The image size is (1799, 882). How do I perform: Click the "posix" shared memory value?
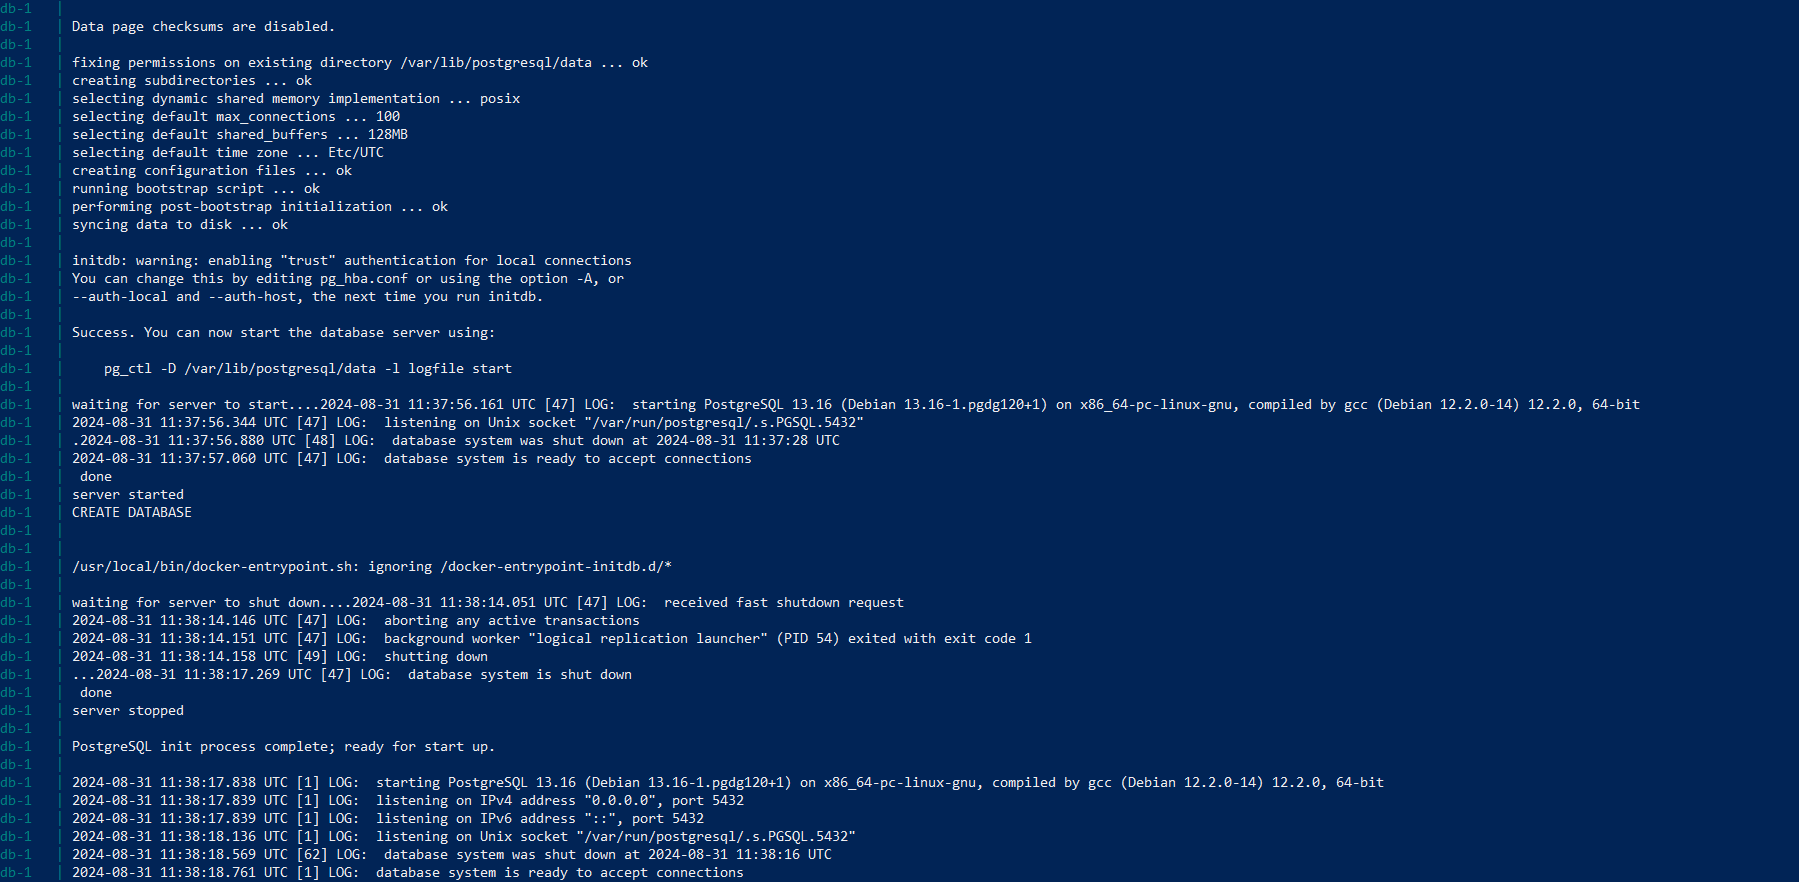tap(499, 99)
